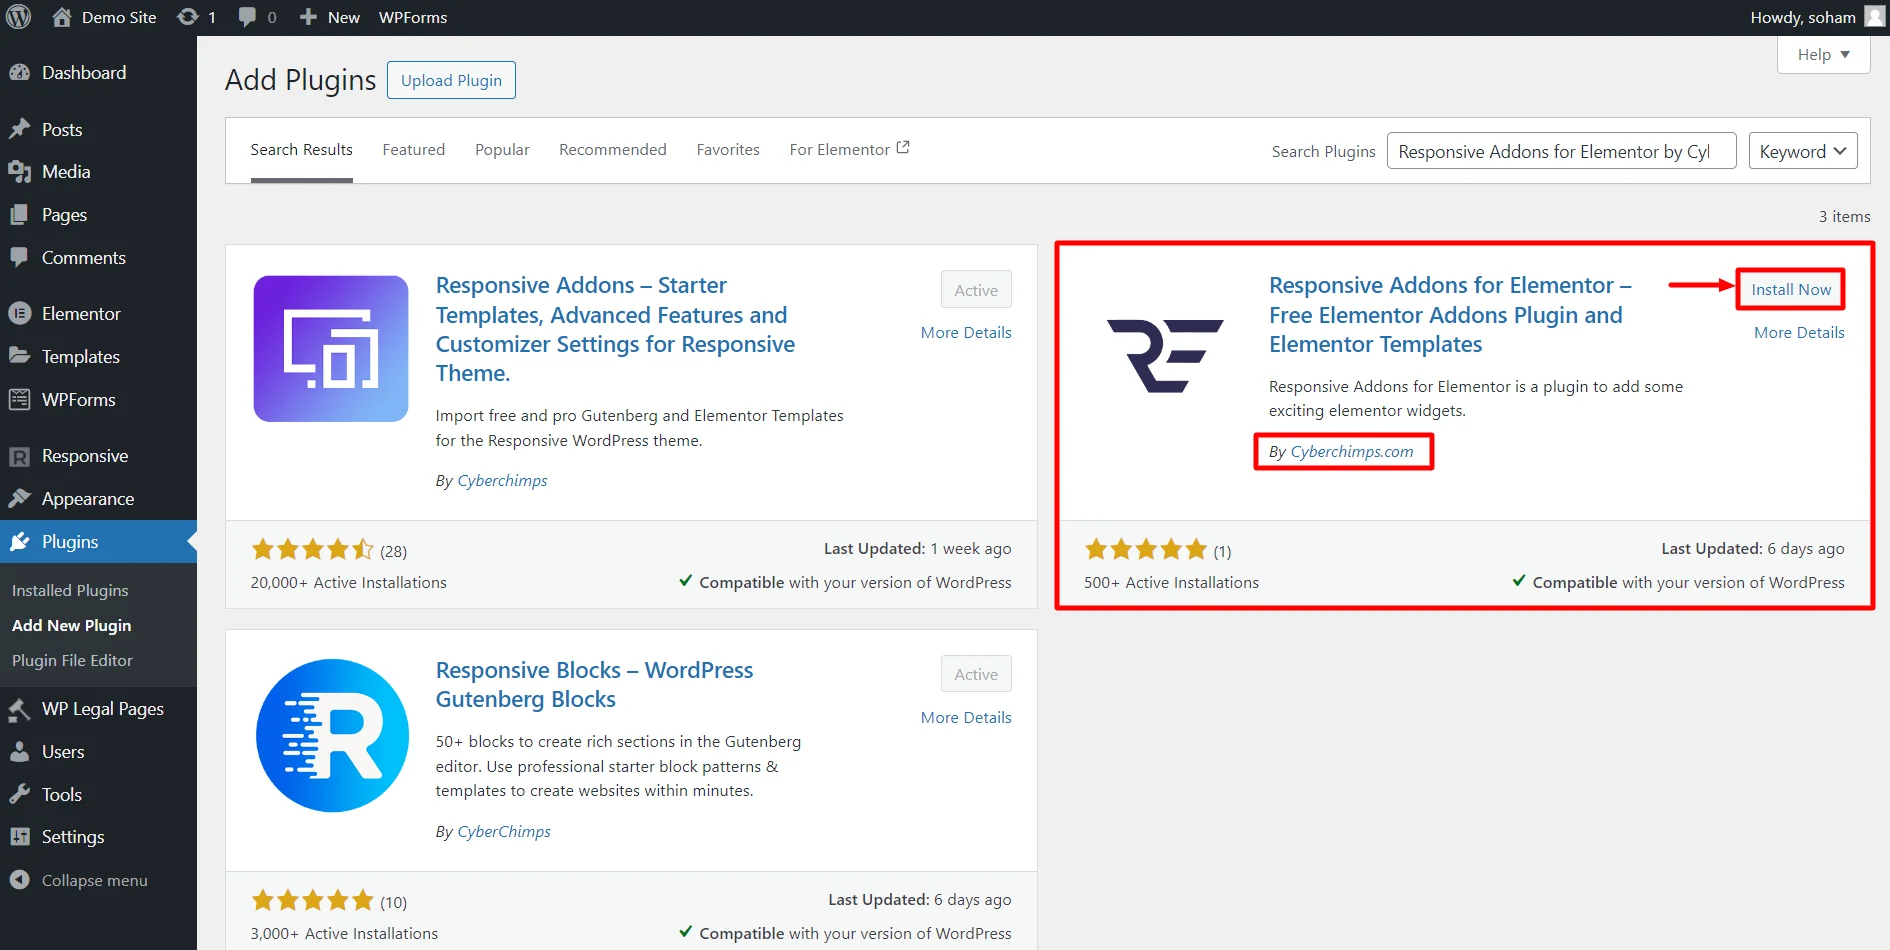
Task: Open More Details for Responsive Addons for Elementor
Action: [1799, 332]
